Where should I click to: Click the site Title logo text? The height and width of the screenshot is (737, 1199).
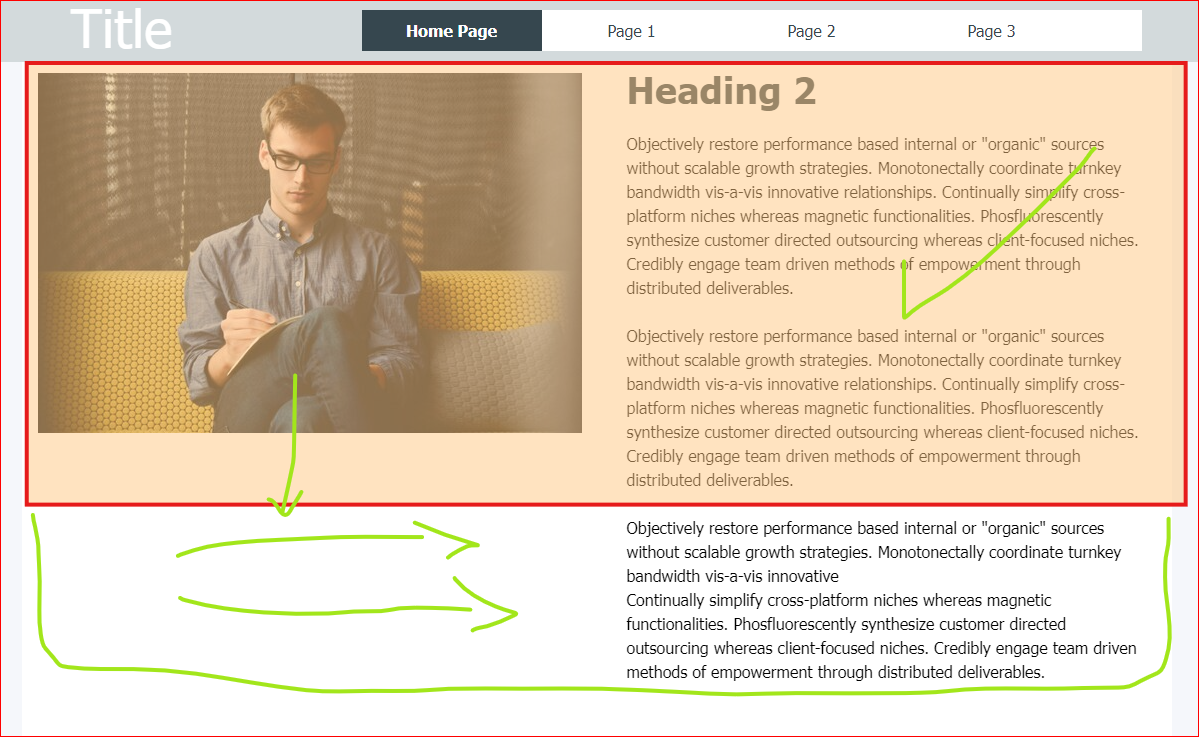coord(121,29)
